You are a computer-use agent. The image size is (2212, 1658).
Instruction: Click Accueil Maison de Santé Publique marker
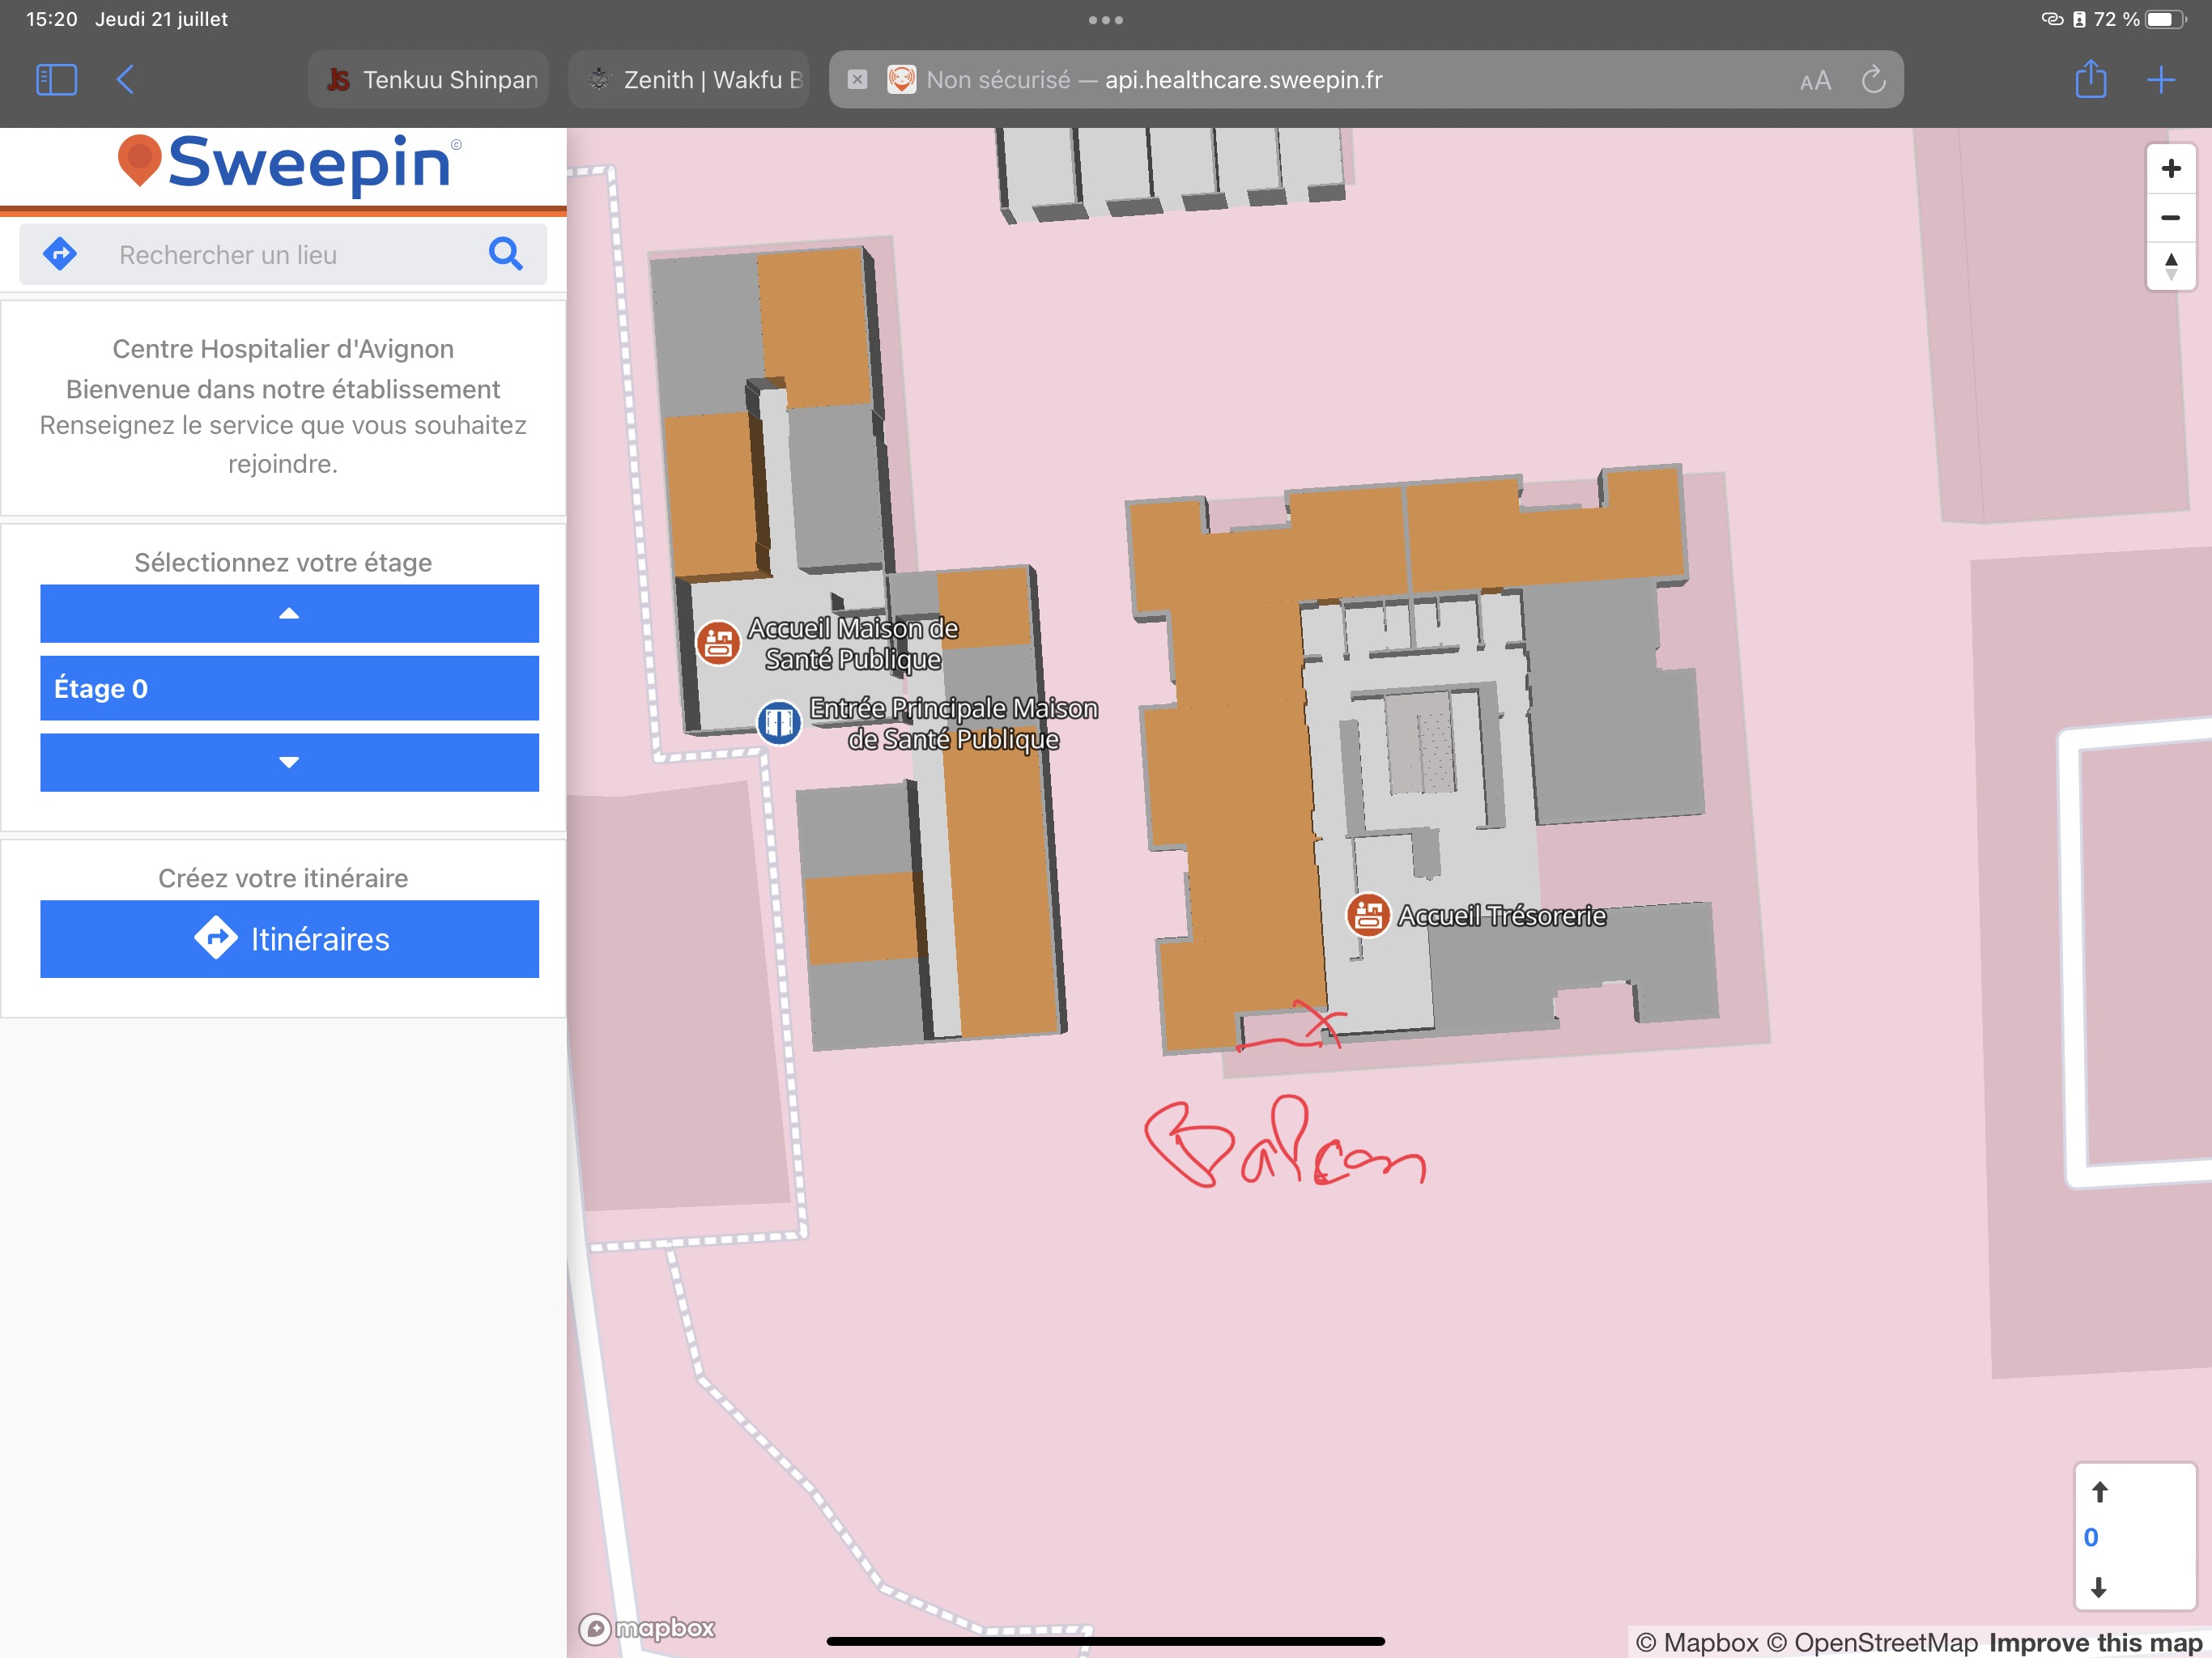pos(718,642)
